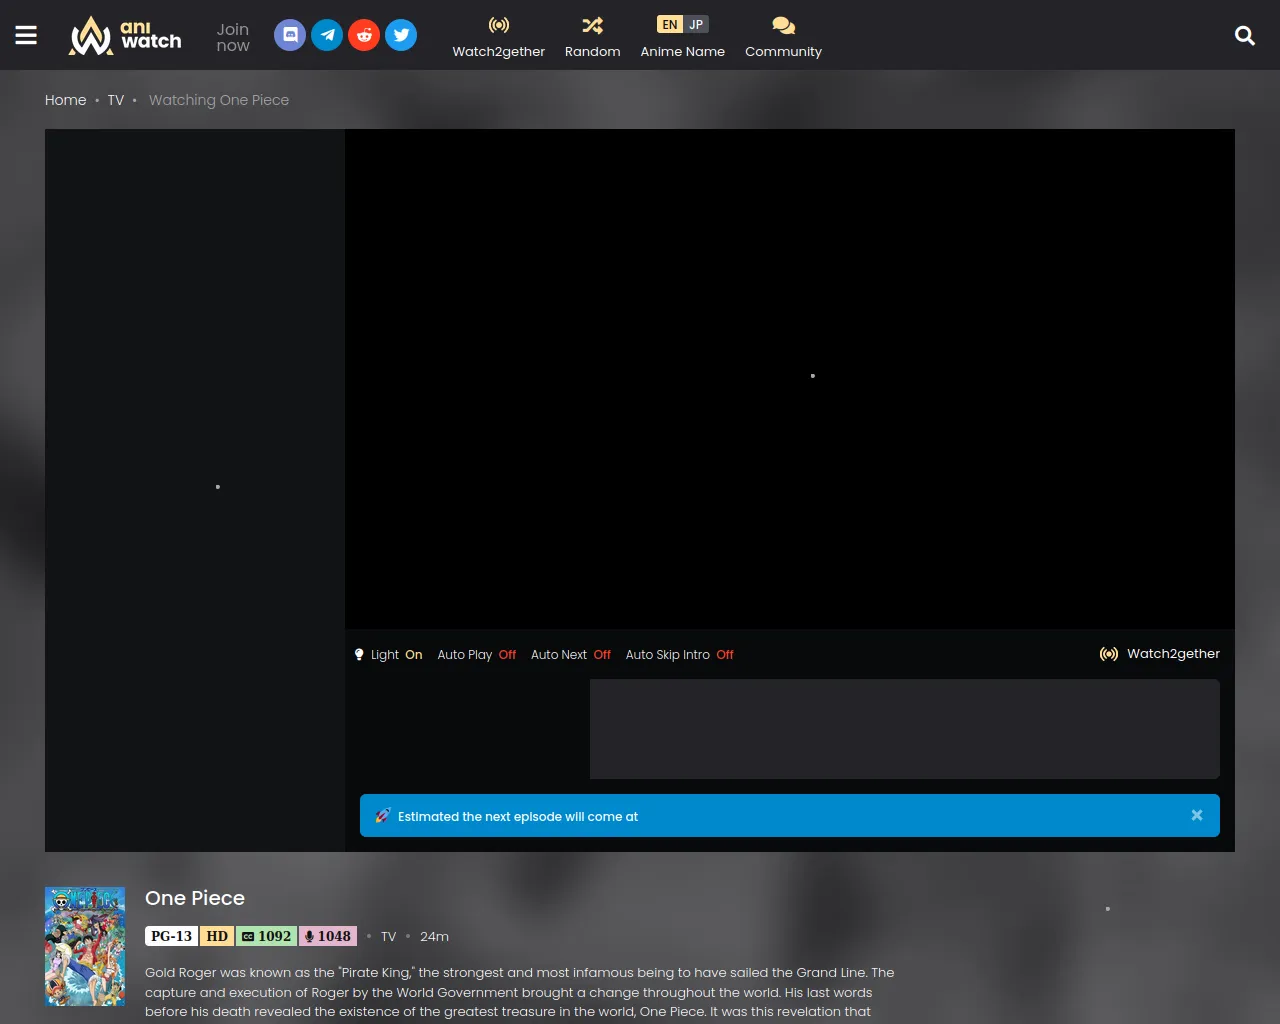Toggle the Light On setting
Screen dimensions: 1280x1024
[x=389, y=655]
